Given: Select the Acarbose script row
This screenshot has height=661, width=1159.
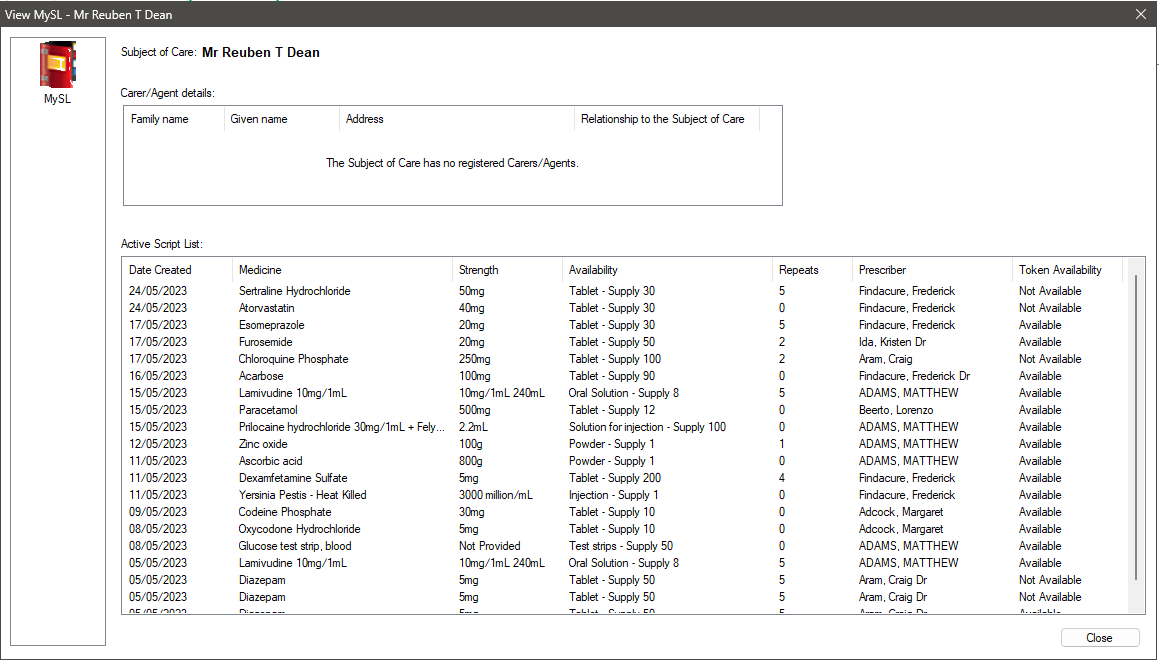Looking at the screenshot, I should click(625, 376).
